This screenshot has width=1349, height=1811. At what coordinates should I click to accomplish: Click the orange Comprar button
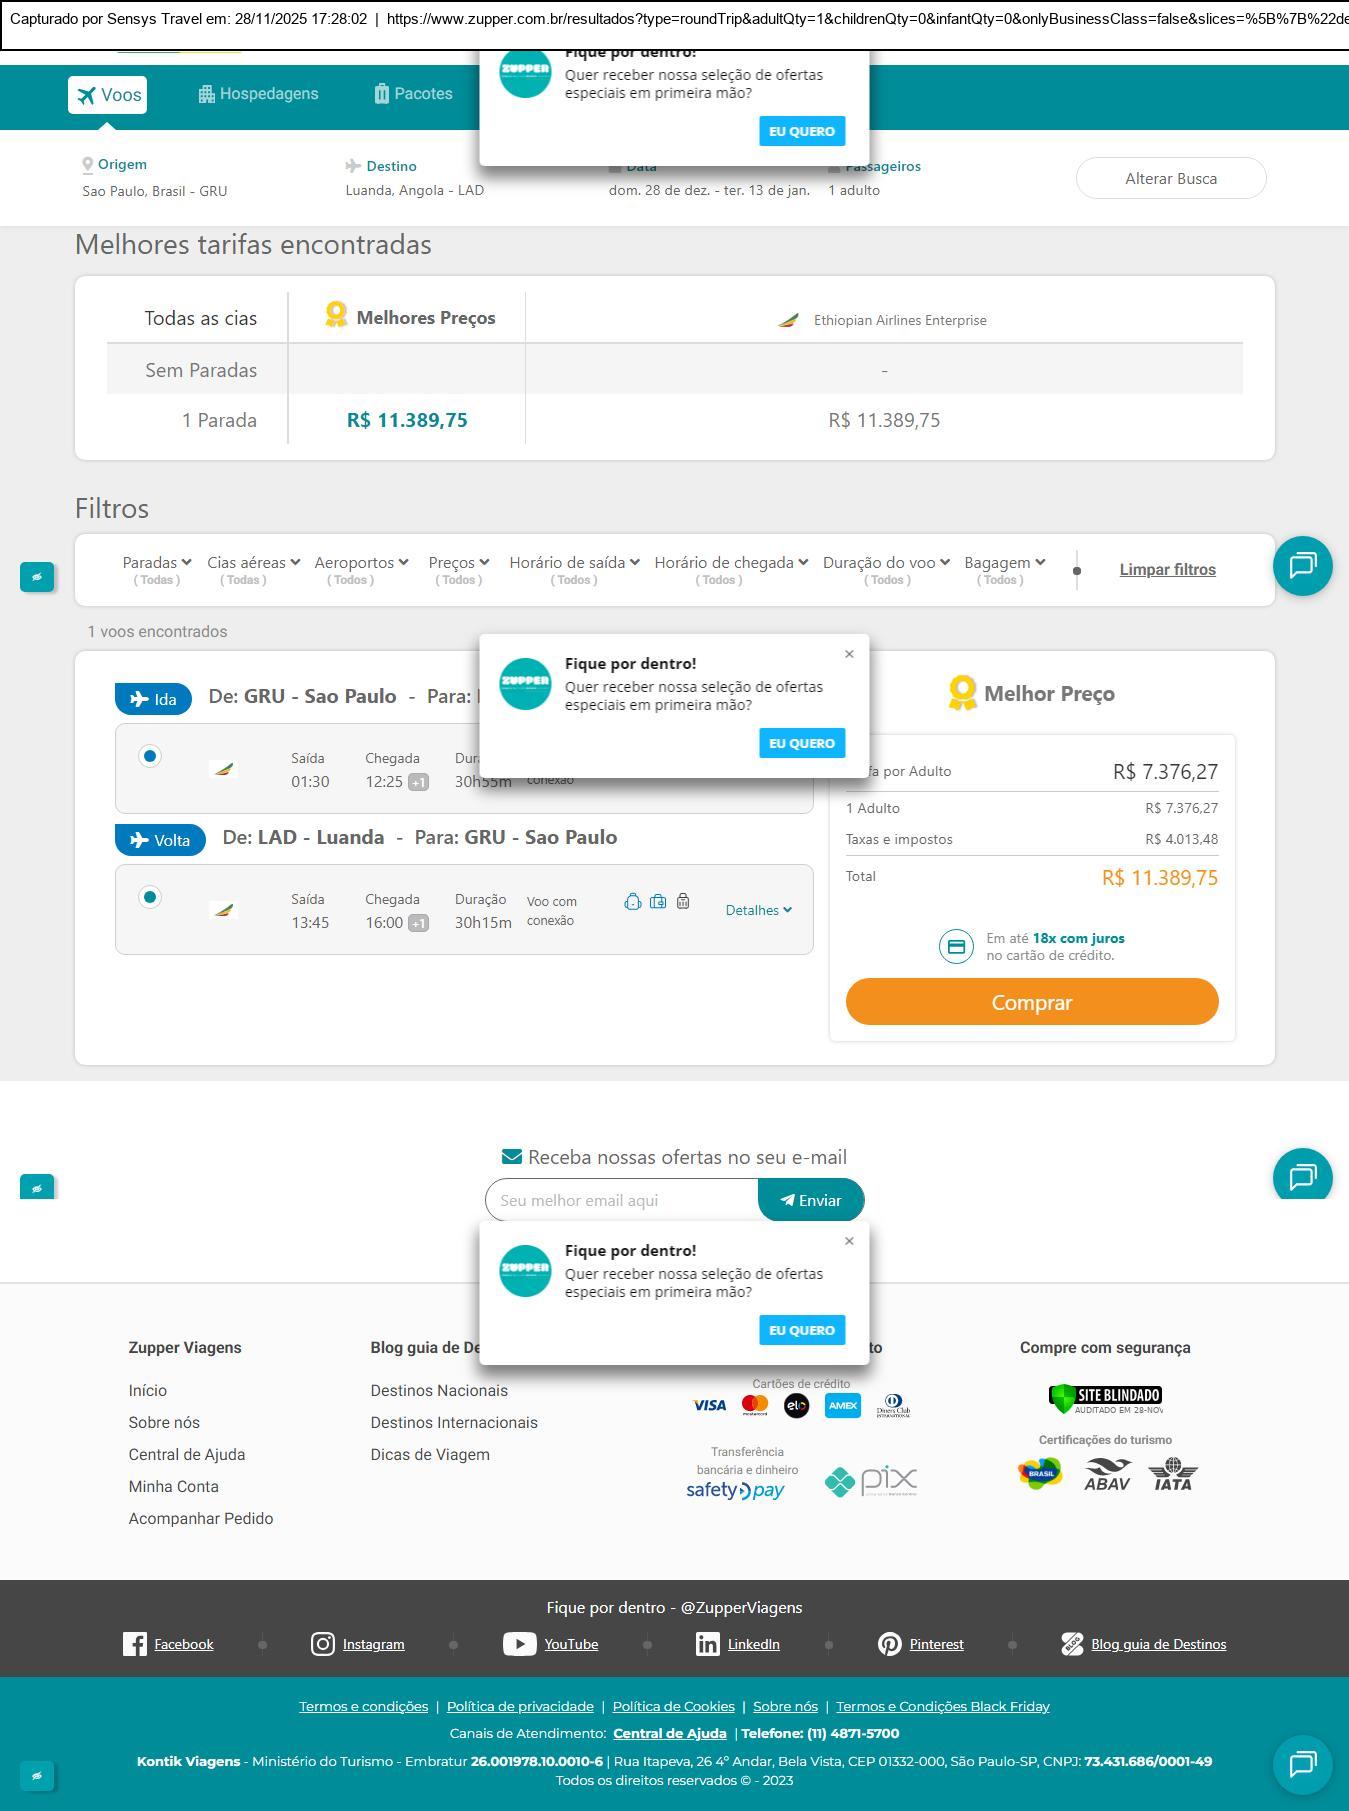pos(1032,1002)
